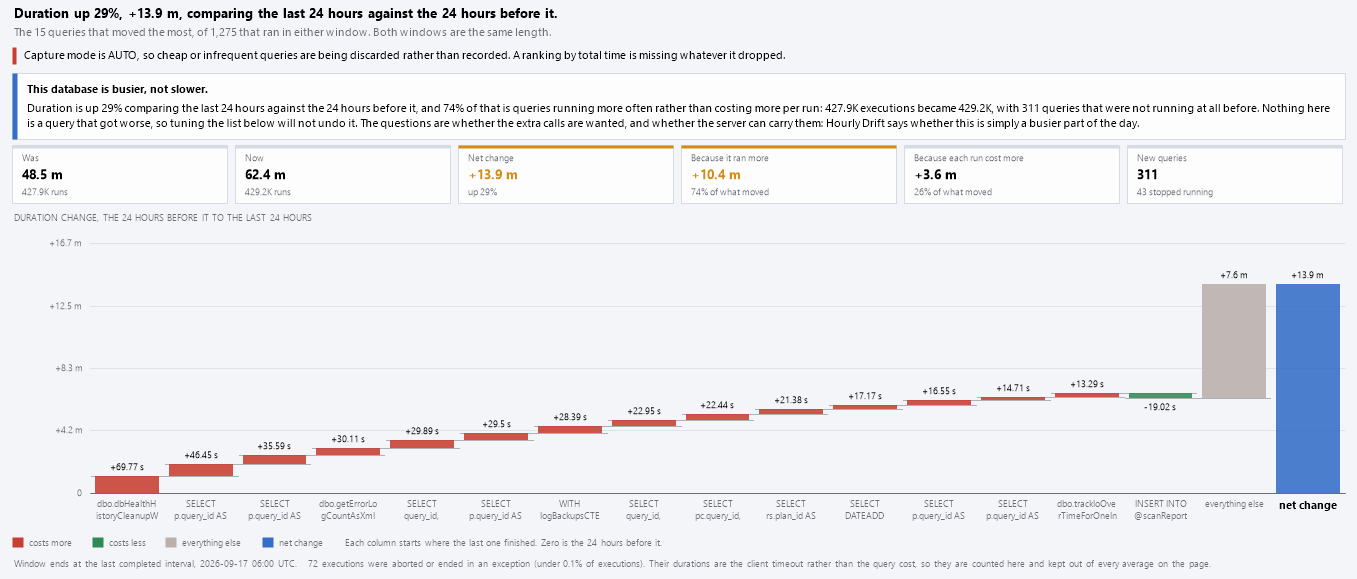Open the 'Now 62.4 m' summary card
The width and height of the screenshot is (1357, 579).
click(343, 175)
